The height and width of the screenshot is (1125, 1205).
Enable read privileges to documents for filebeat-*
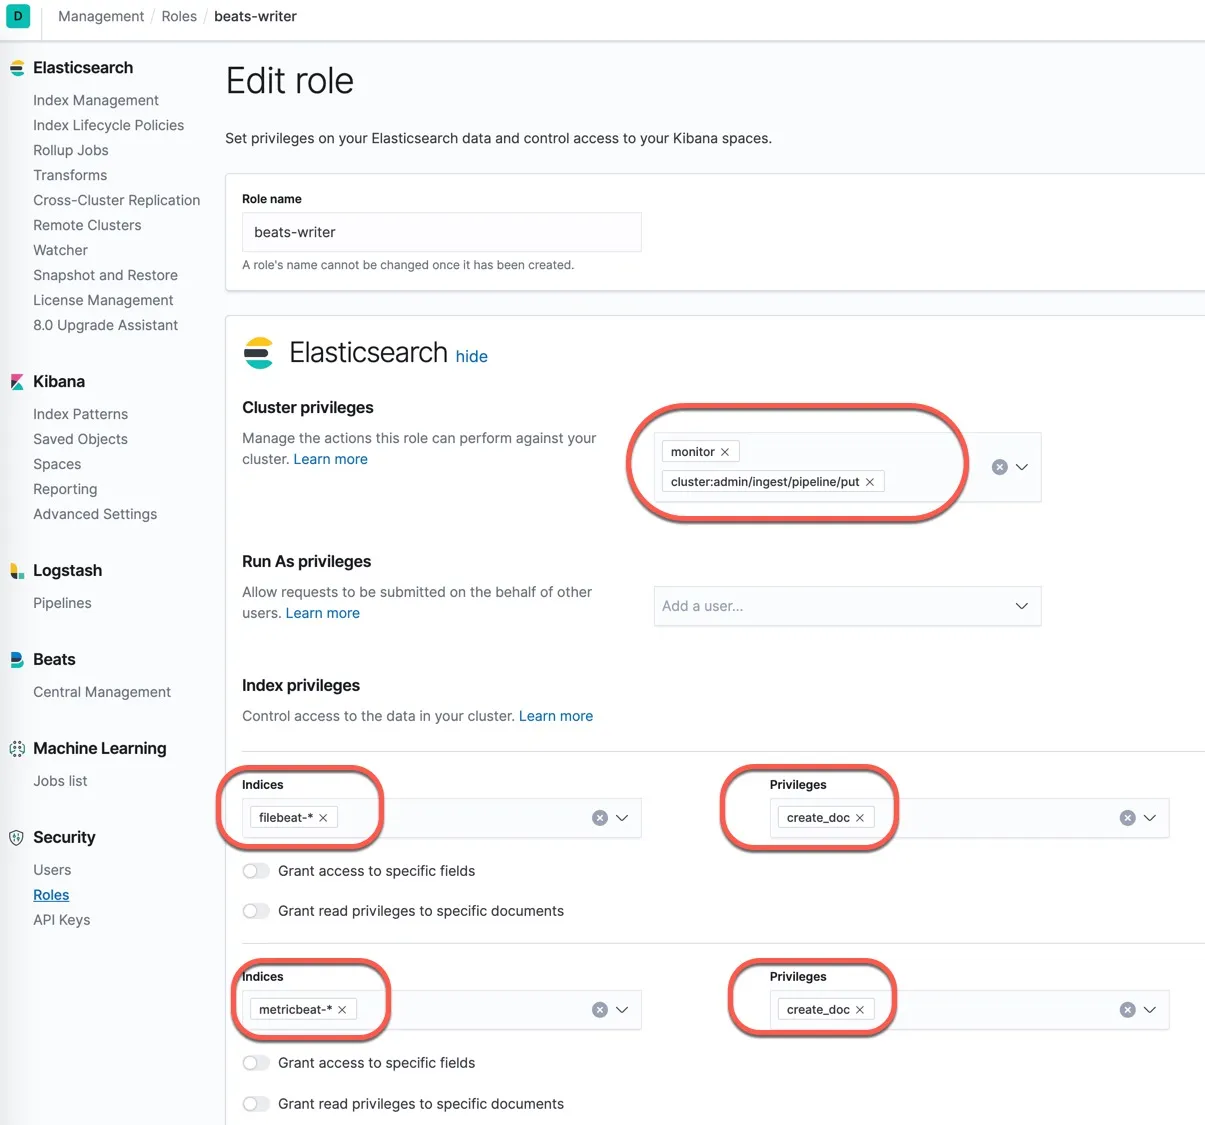pos(257,911)
